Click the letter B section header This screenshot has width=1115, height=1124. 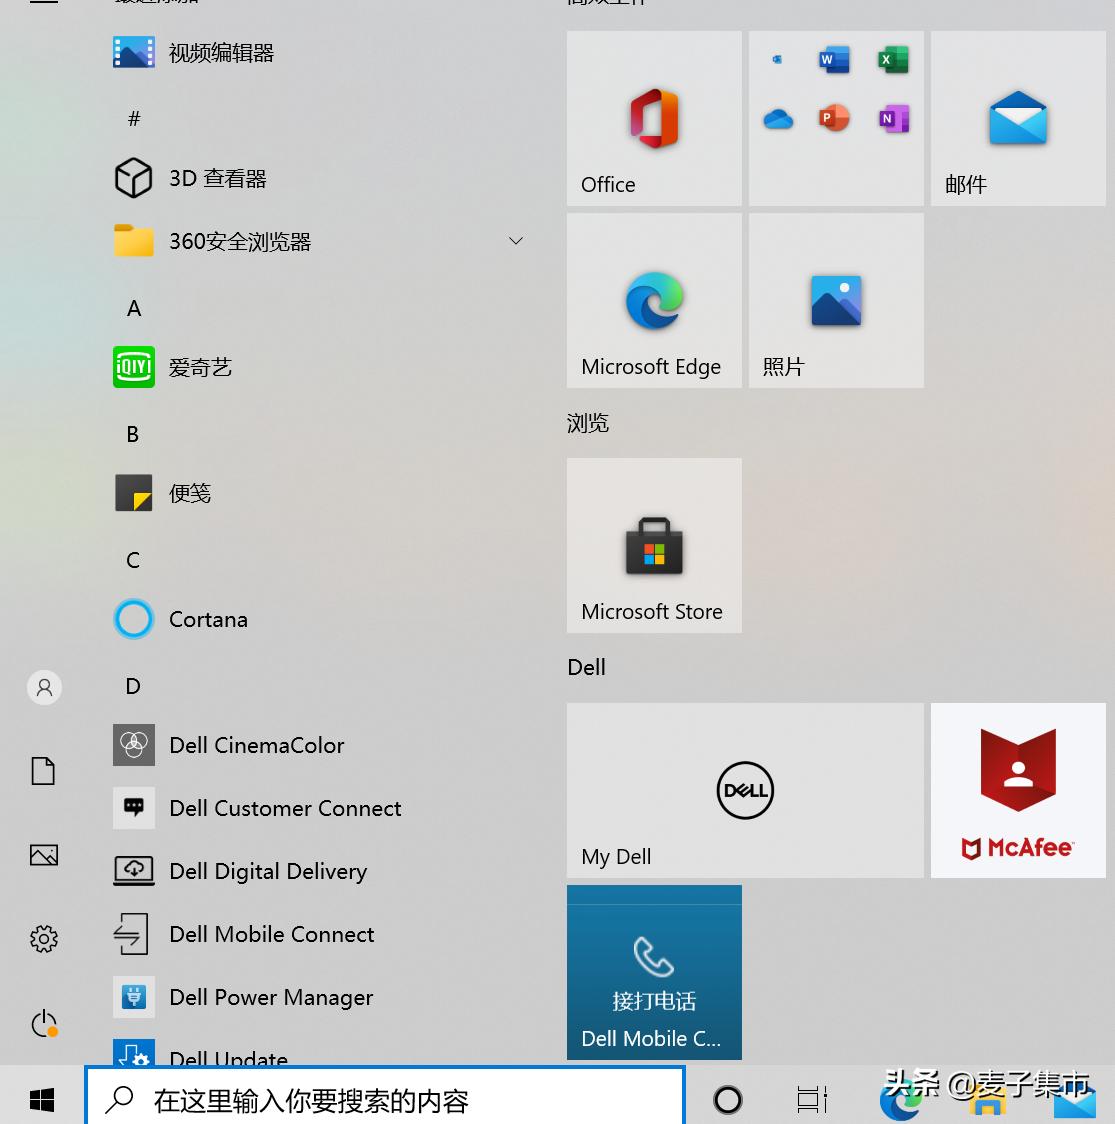tap(133, 434)
